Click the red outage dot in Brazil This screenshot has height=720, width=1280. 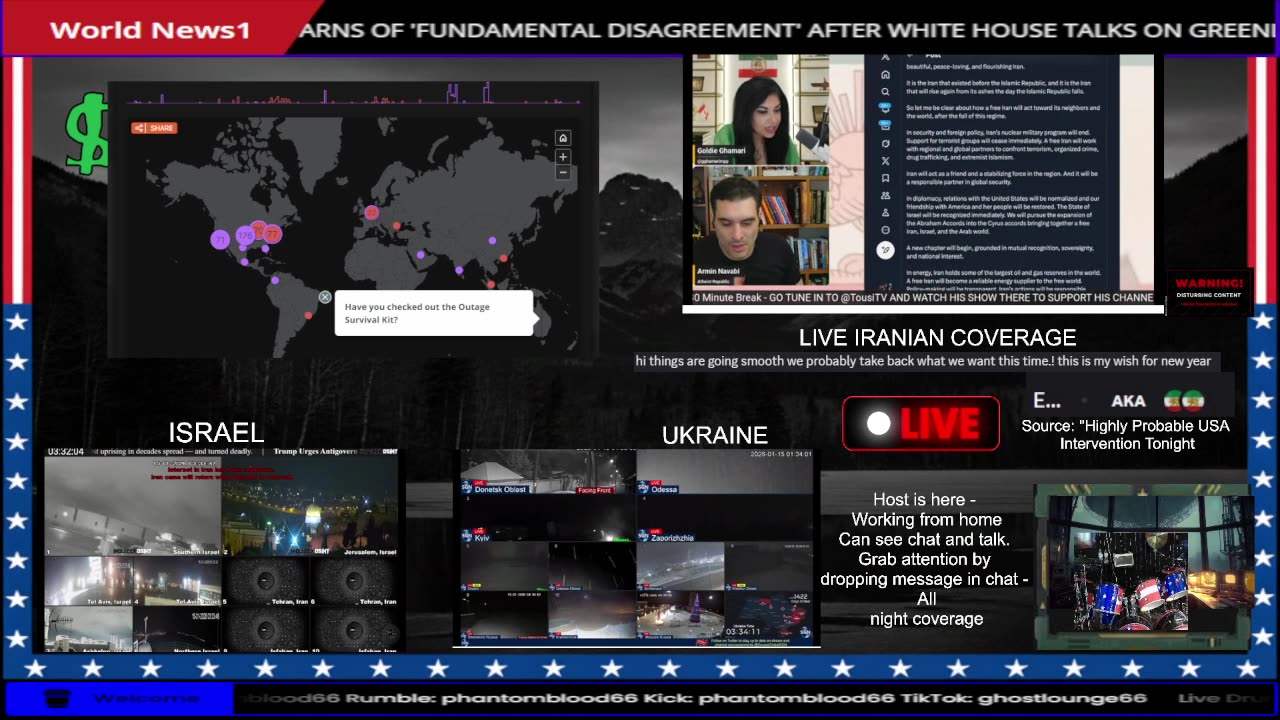click(309, 316)
